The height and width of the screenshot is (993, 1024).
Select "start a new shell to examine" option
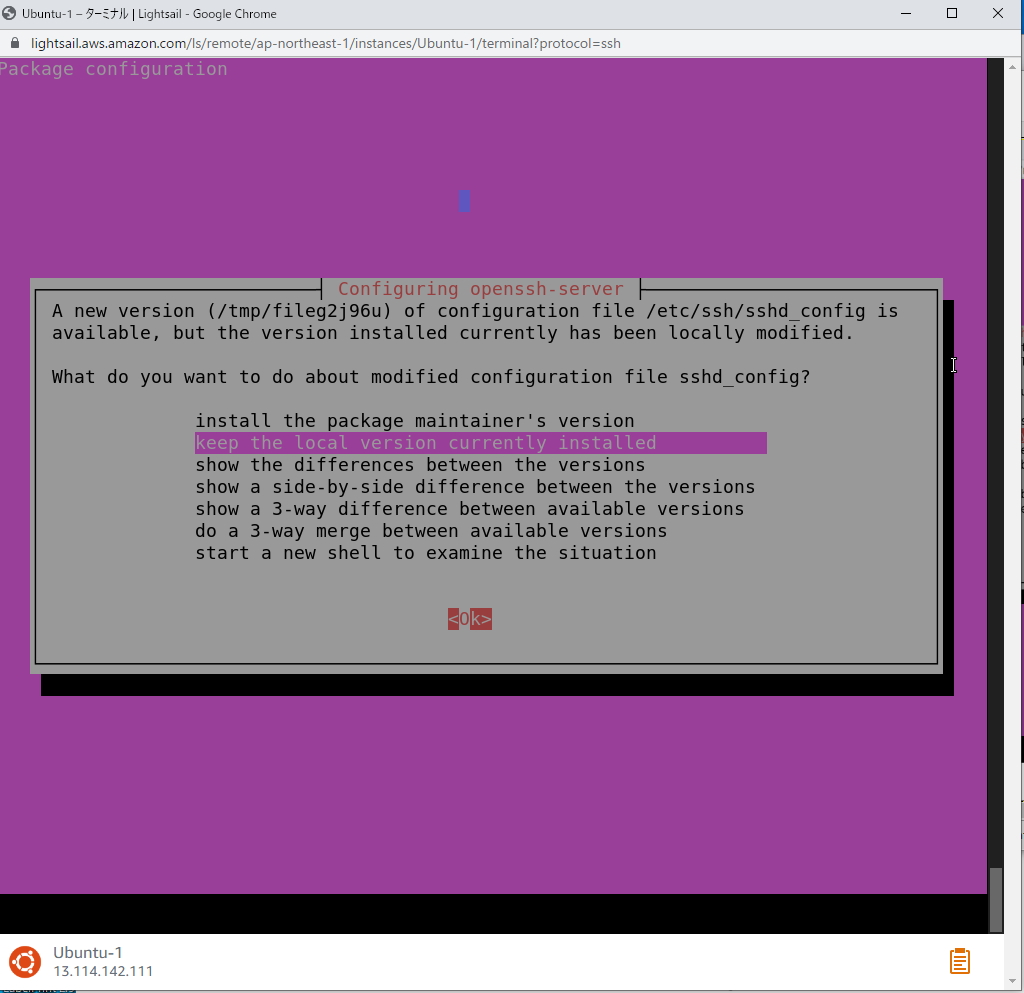[x=426, y=553]
